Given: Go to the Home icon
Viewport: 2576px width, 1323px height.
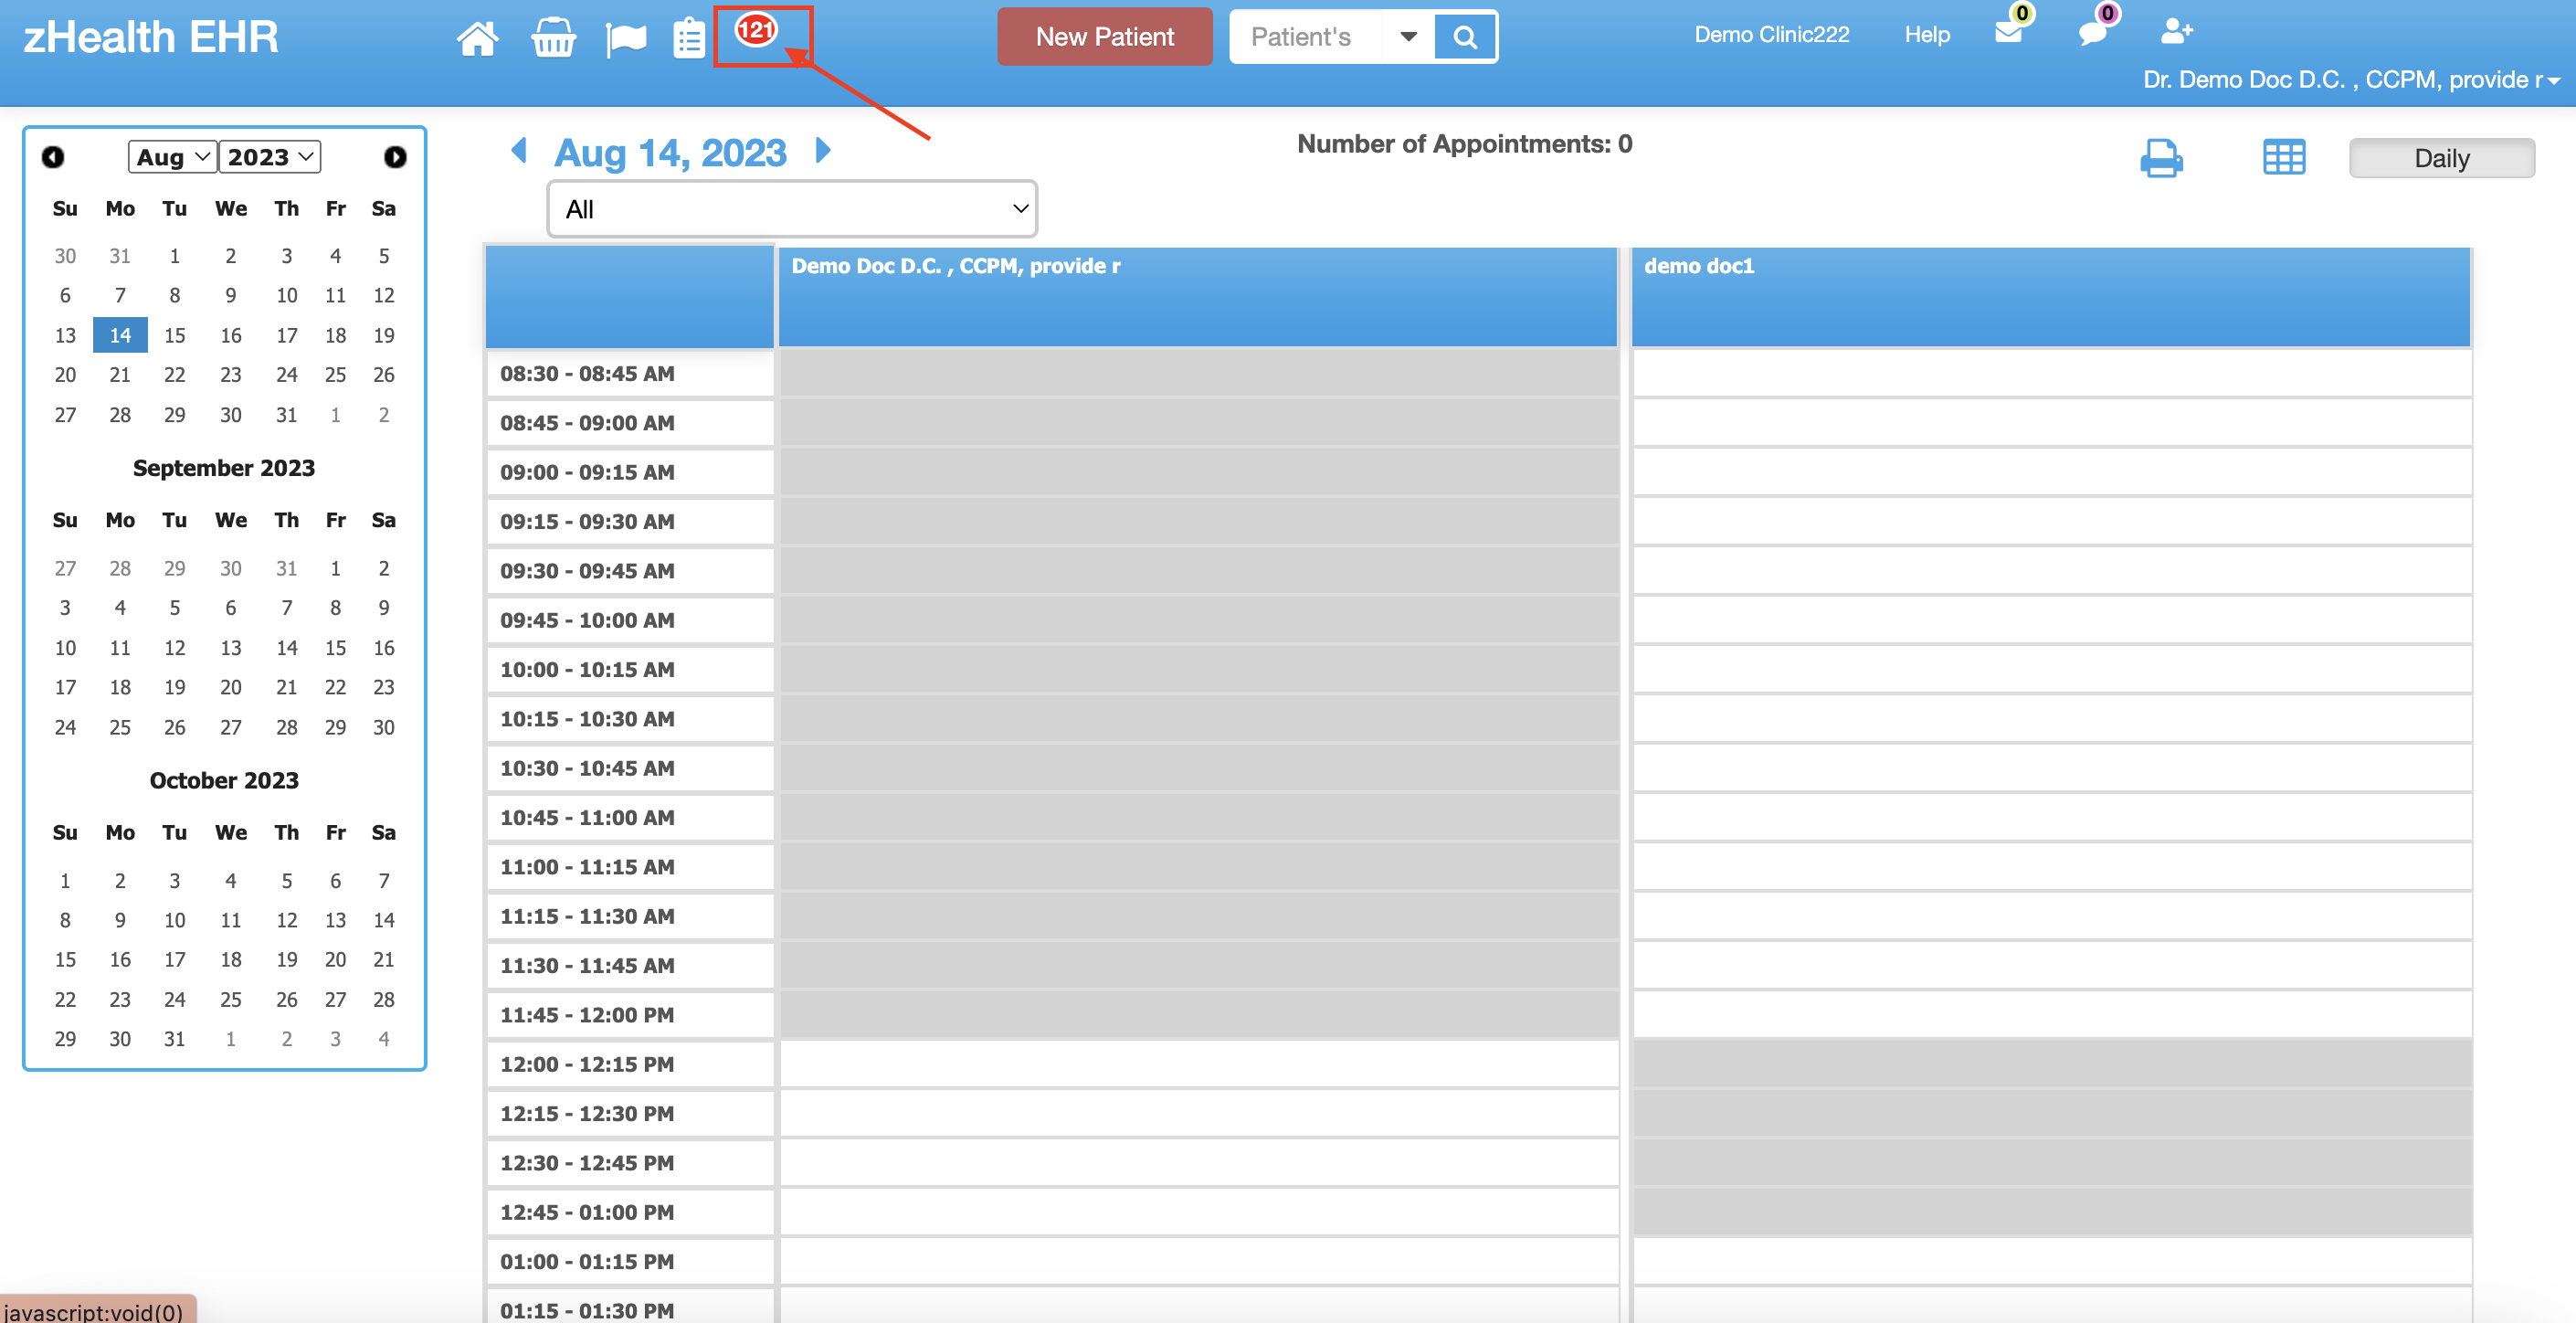Looking at the screenshot, I should 477,38.
